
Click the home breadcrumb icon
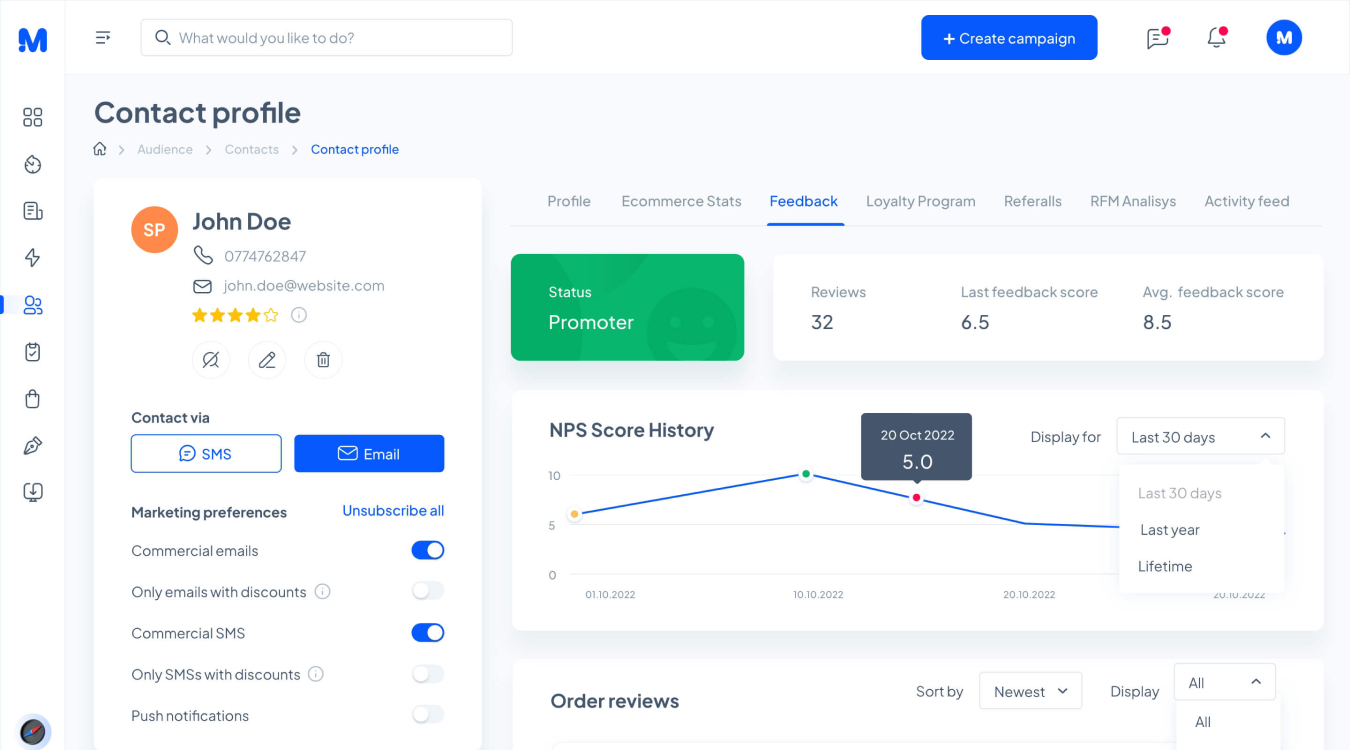click(100, 149)
